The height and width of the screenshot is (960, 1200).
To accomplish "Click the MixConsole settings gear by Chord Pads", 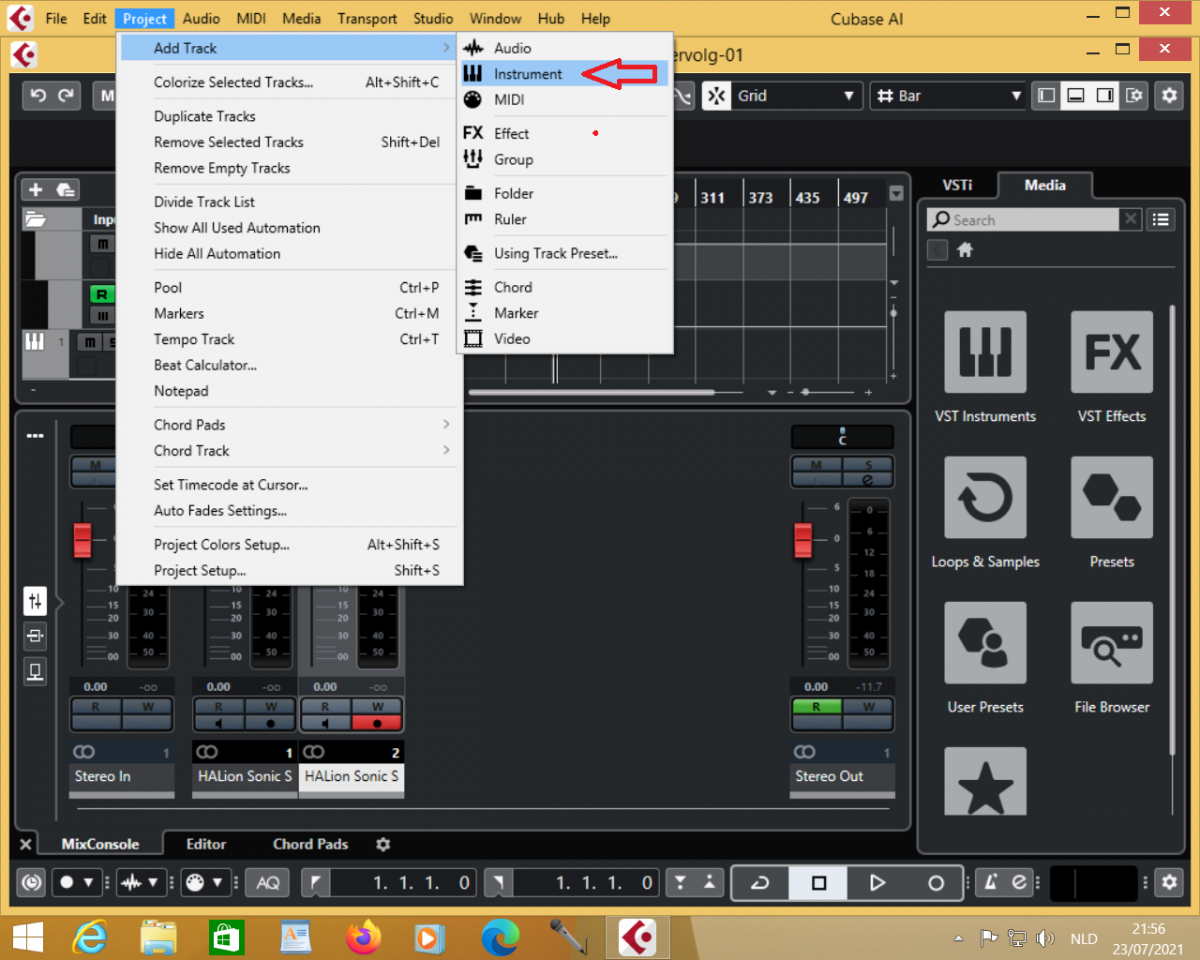I will coord(383,844).
